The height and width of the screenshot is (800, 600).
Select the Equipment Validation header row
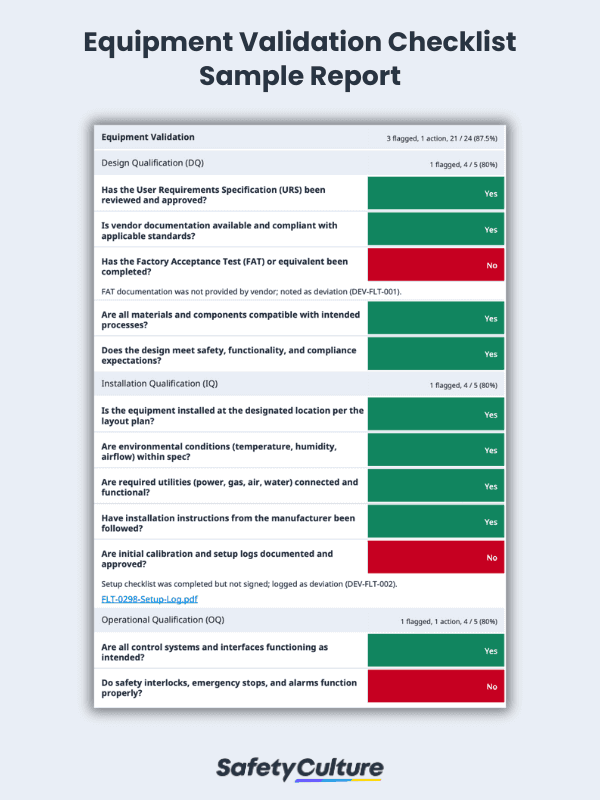click(x=149, y=137)
